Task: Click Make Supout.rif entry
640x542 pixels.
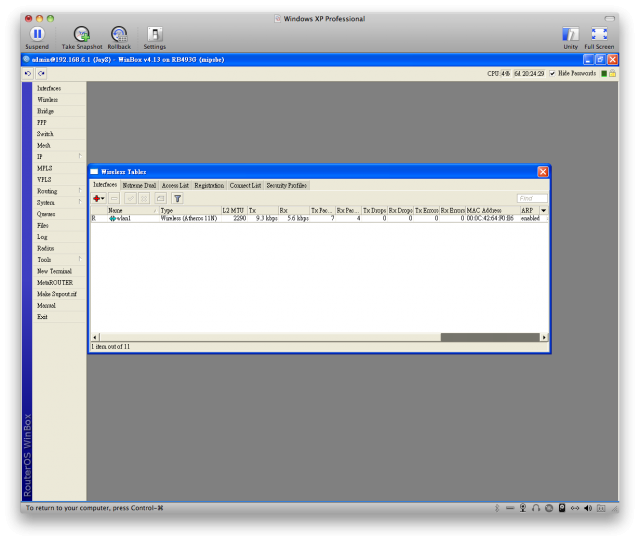Action: (x=57, y=294)
